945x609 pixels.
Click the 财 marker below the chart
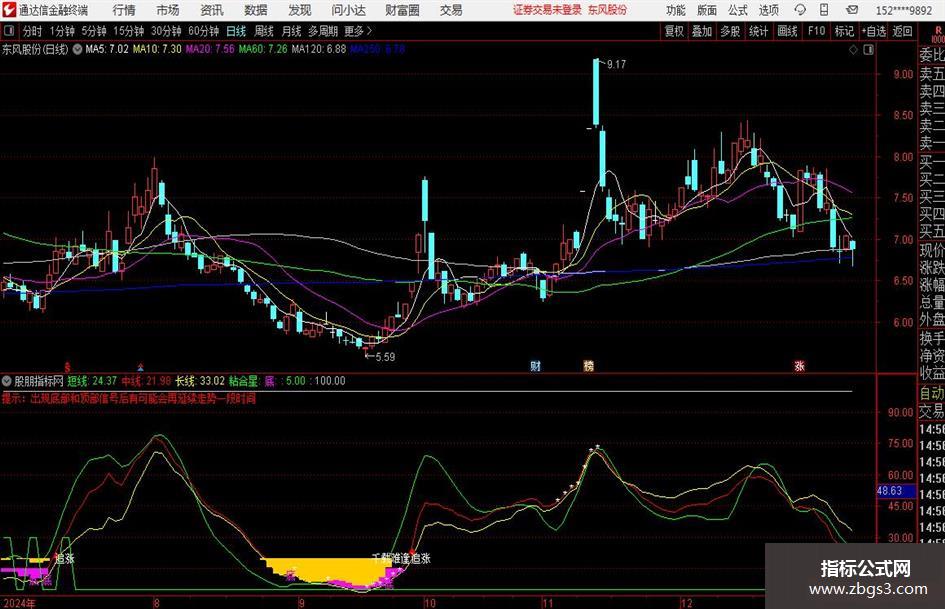click(535, 366)
